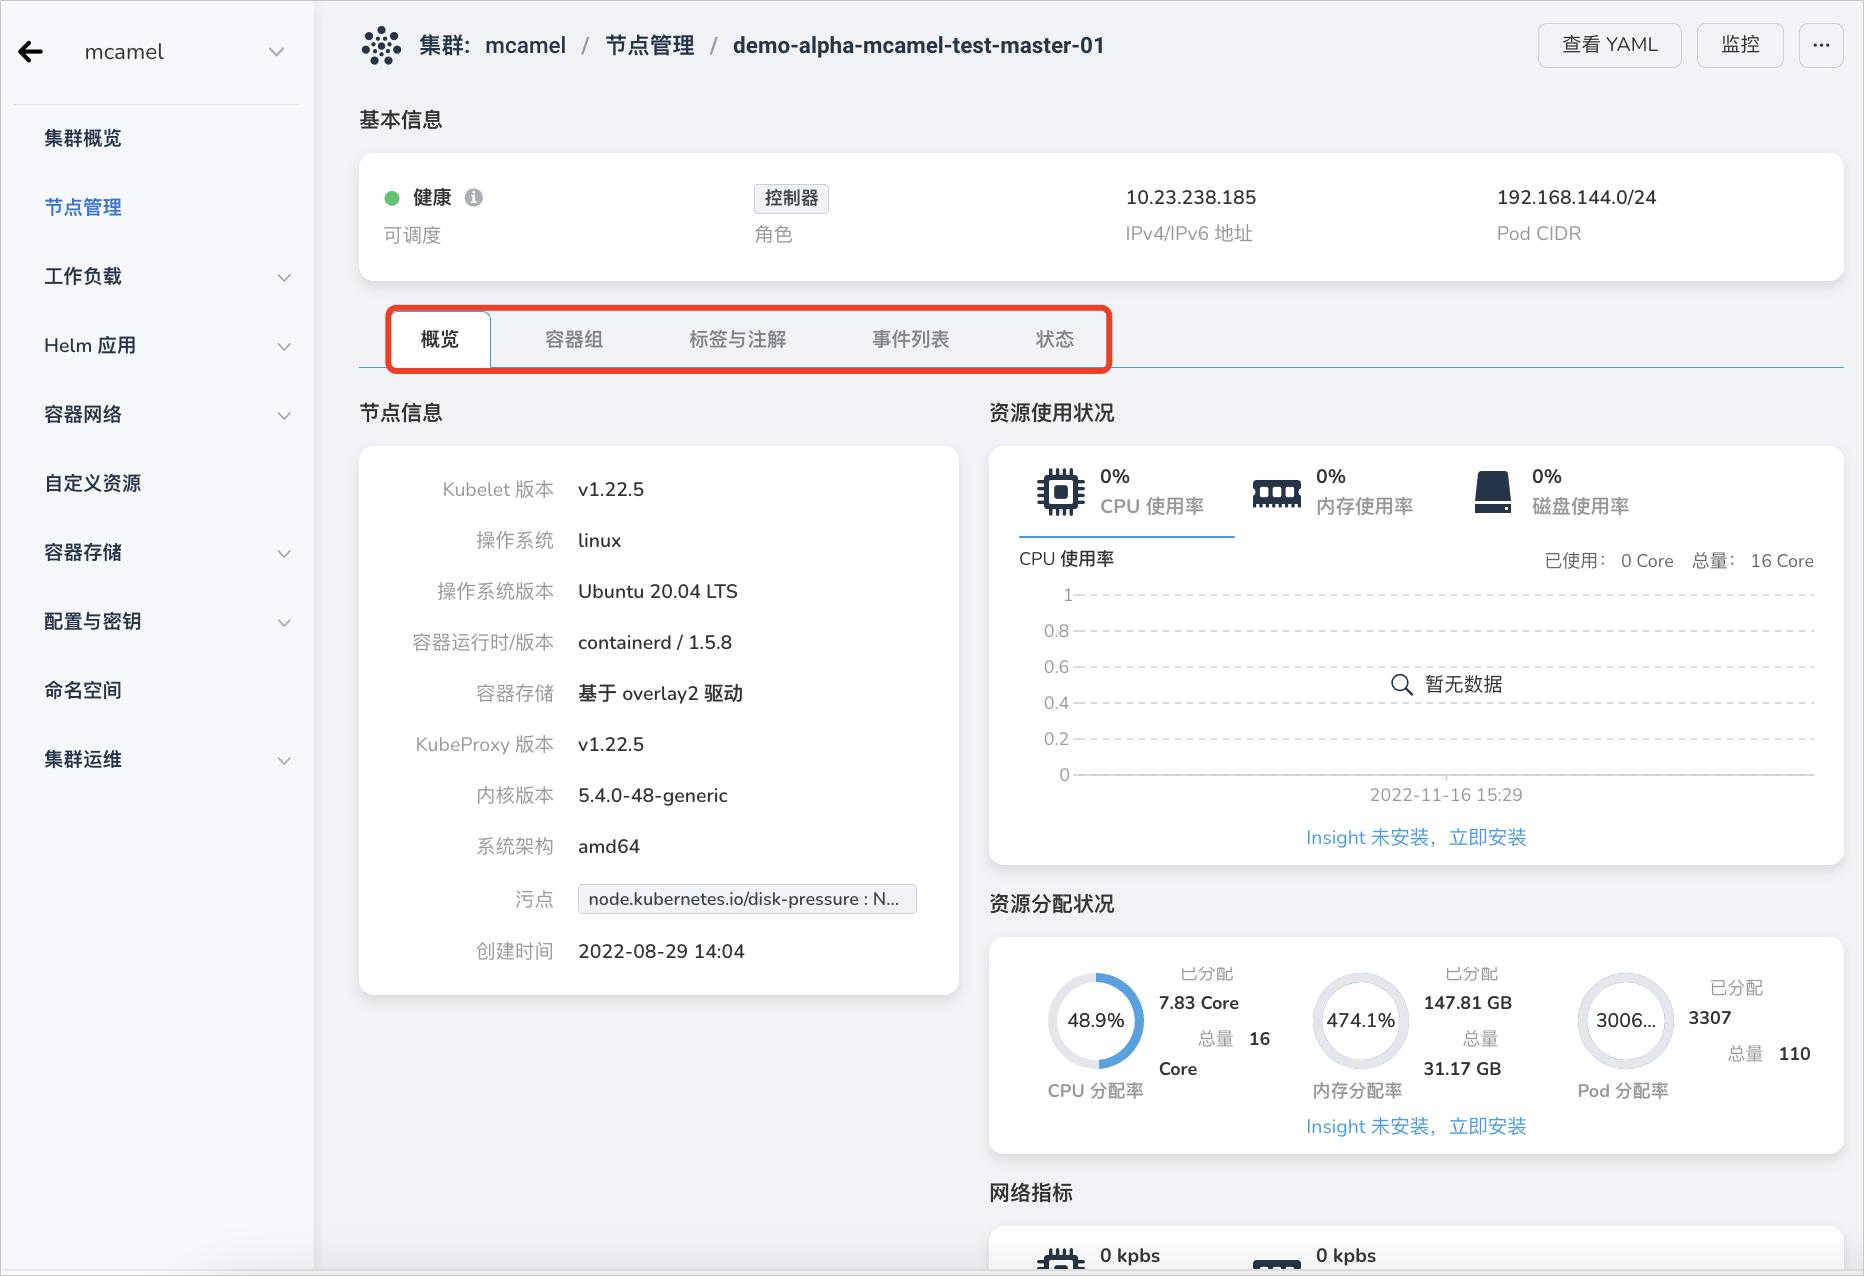This screenshot has height=1276, width=1864.
Task: Click the 474.1% memory allocation ring
Action: click(x=1361, y=1021)
